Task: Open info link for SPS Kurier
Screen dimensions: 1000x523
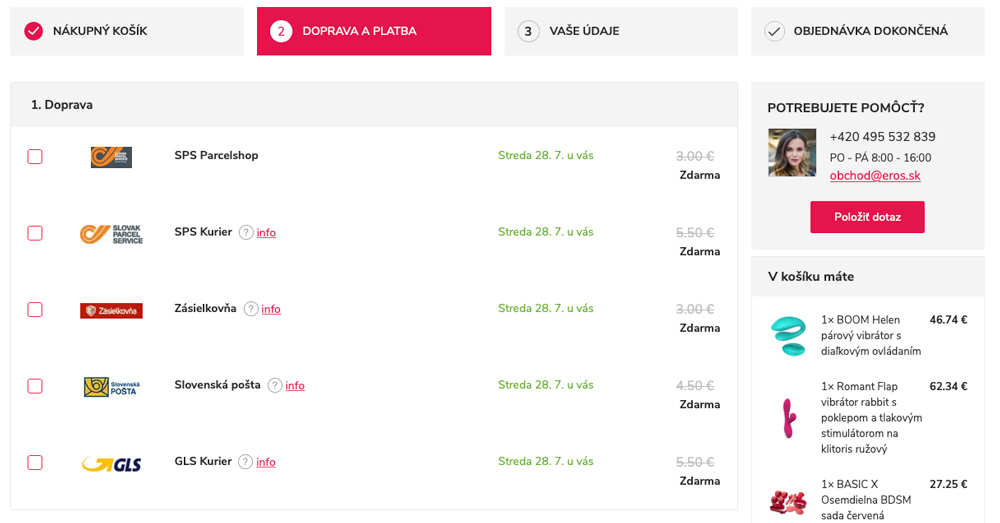Action: pyautogui.click(x=266, y=233)
